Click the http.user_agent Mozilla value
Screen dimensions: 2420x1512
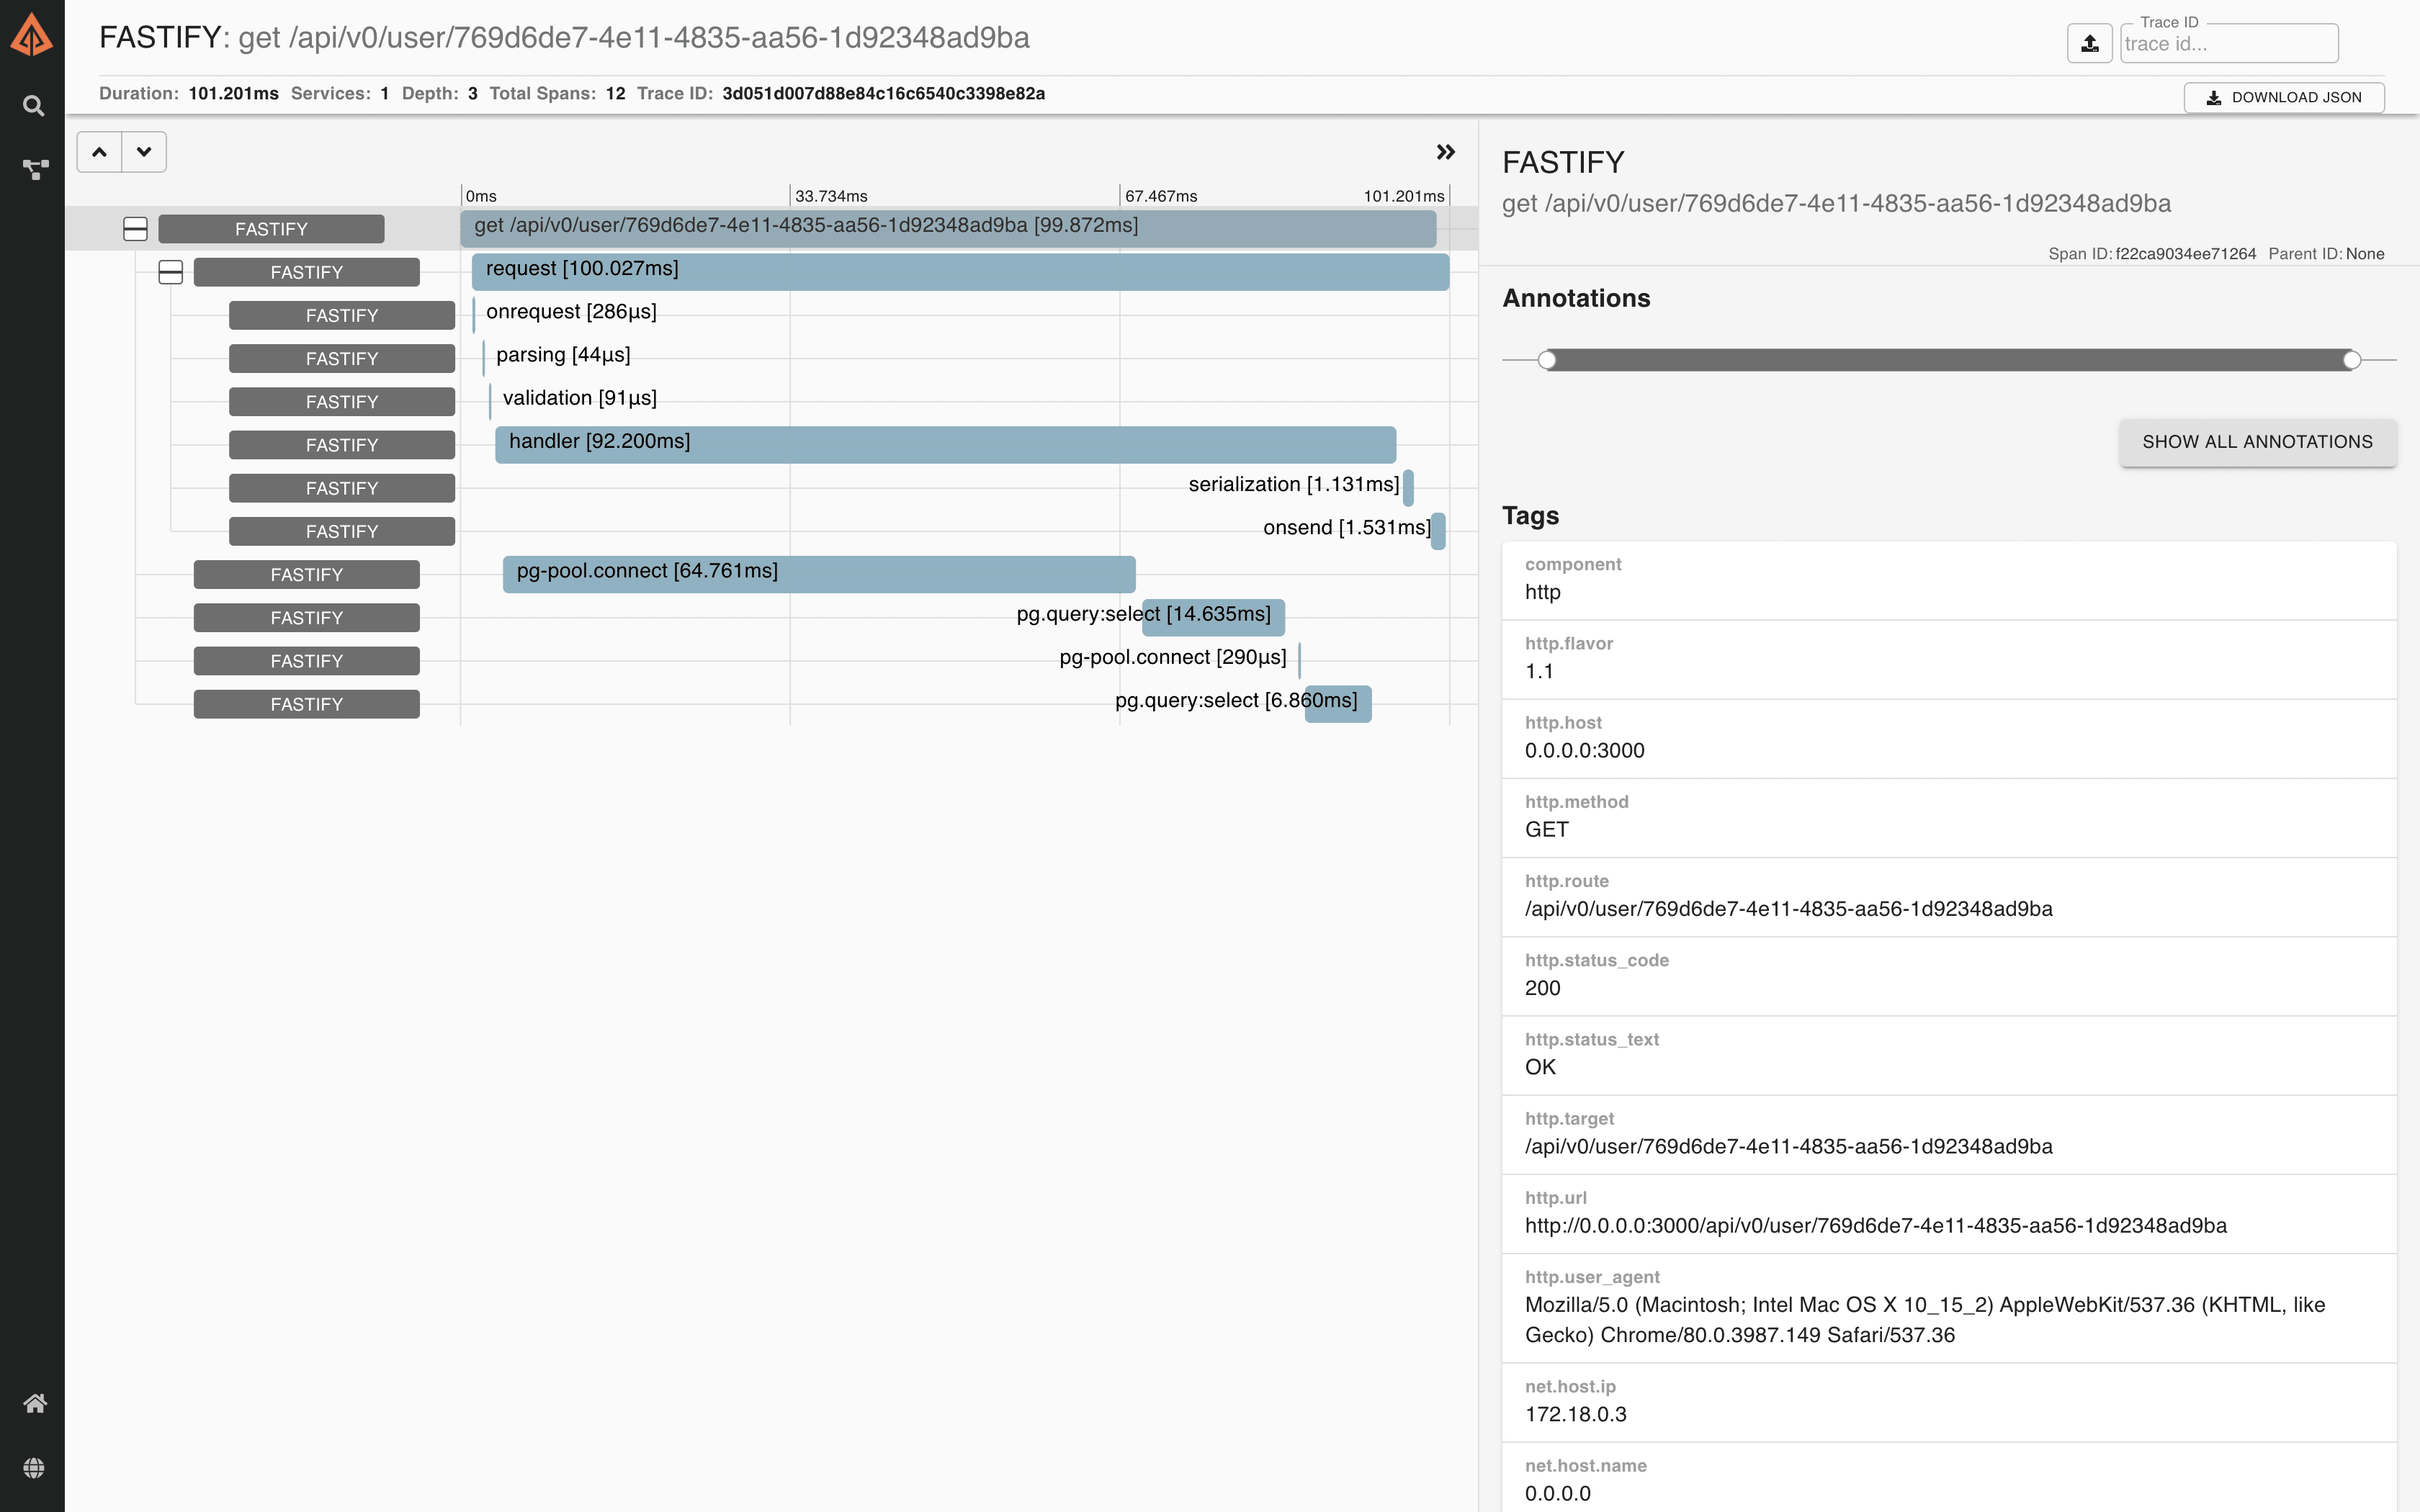click(x=1925, y=1320)
